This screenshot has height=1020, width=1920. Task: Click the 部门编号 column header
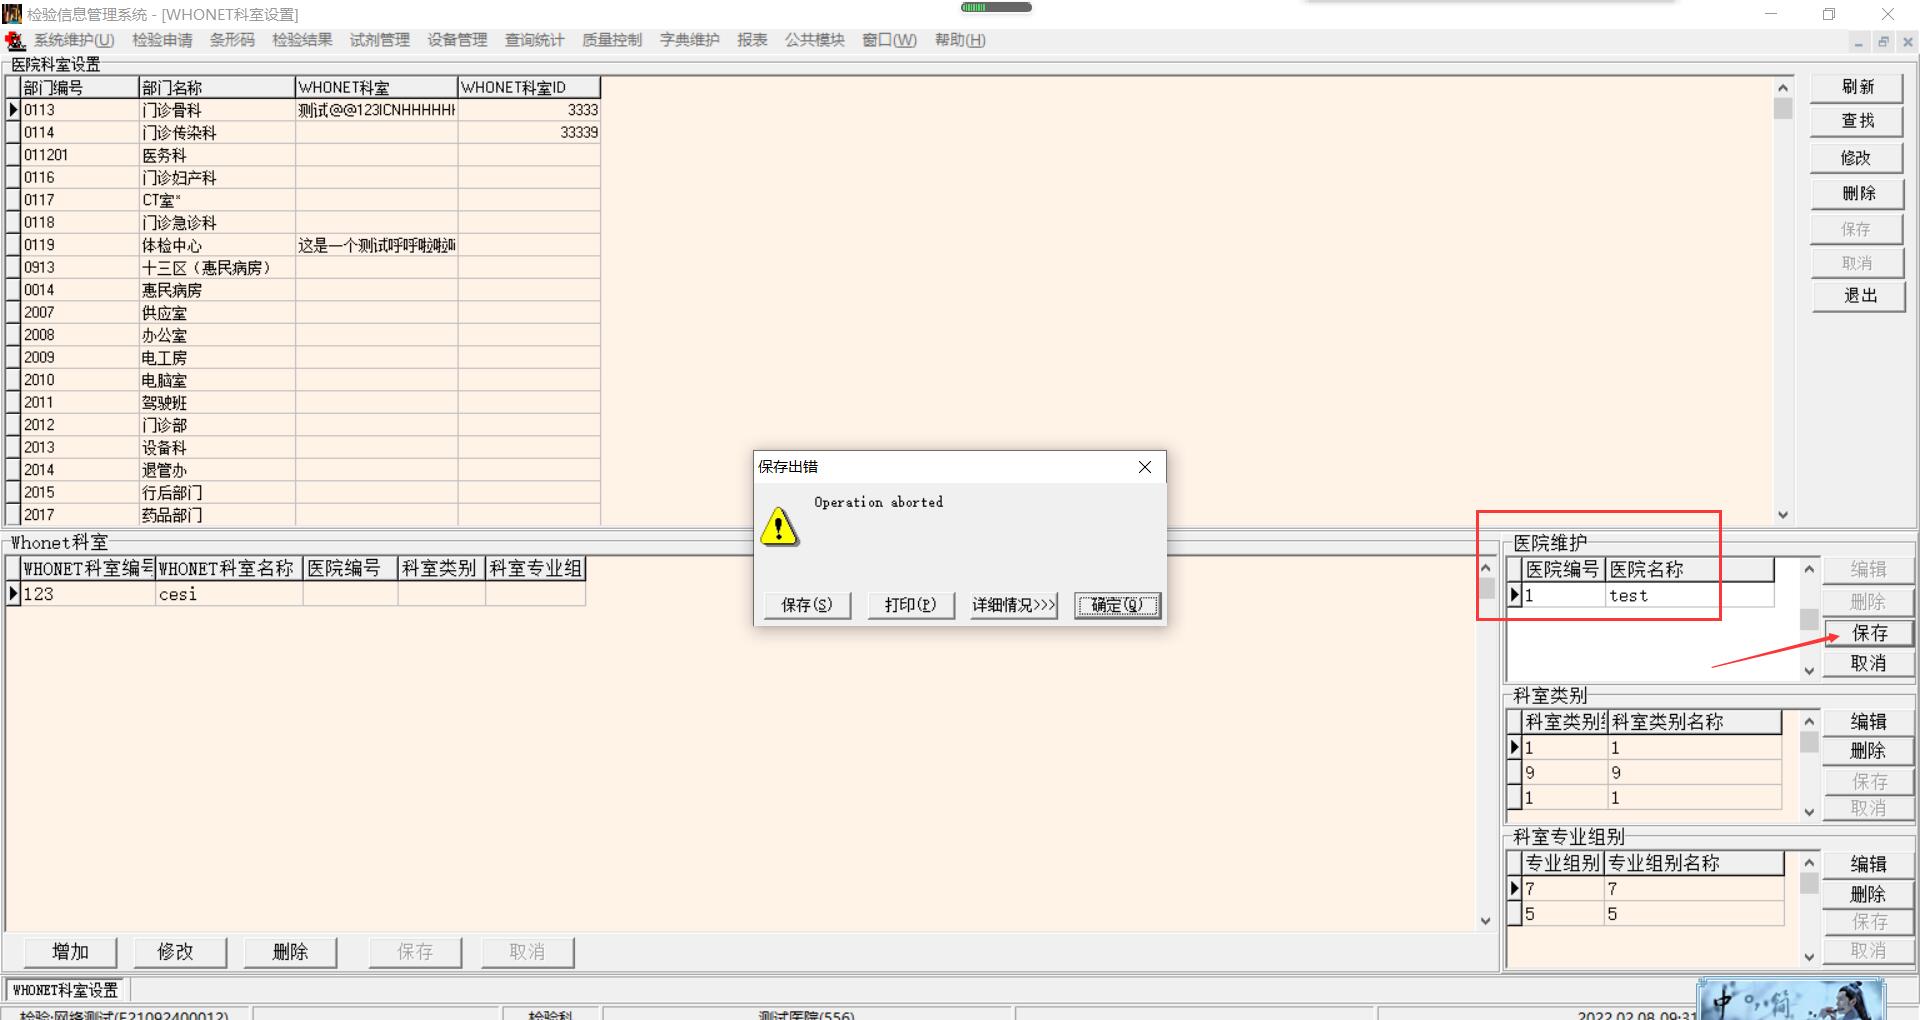[x=80, y=88]
